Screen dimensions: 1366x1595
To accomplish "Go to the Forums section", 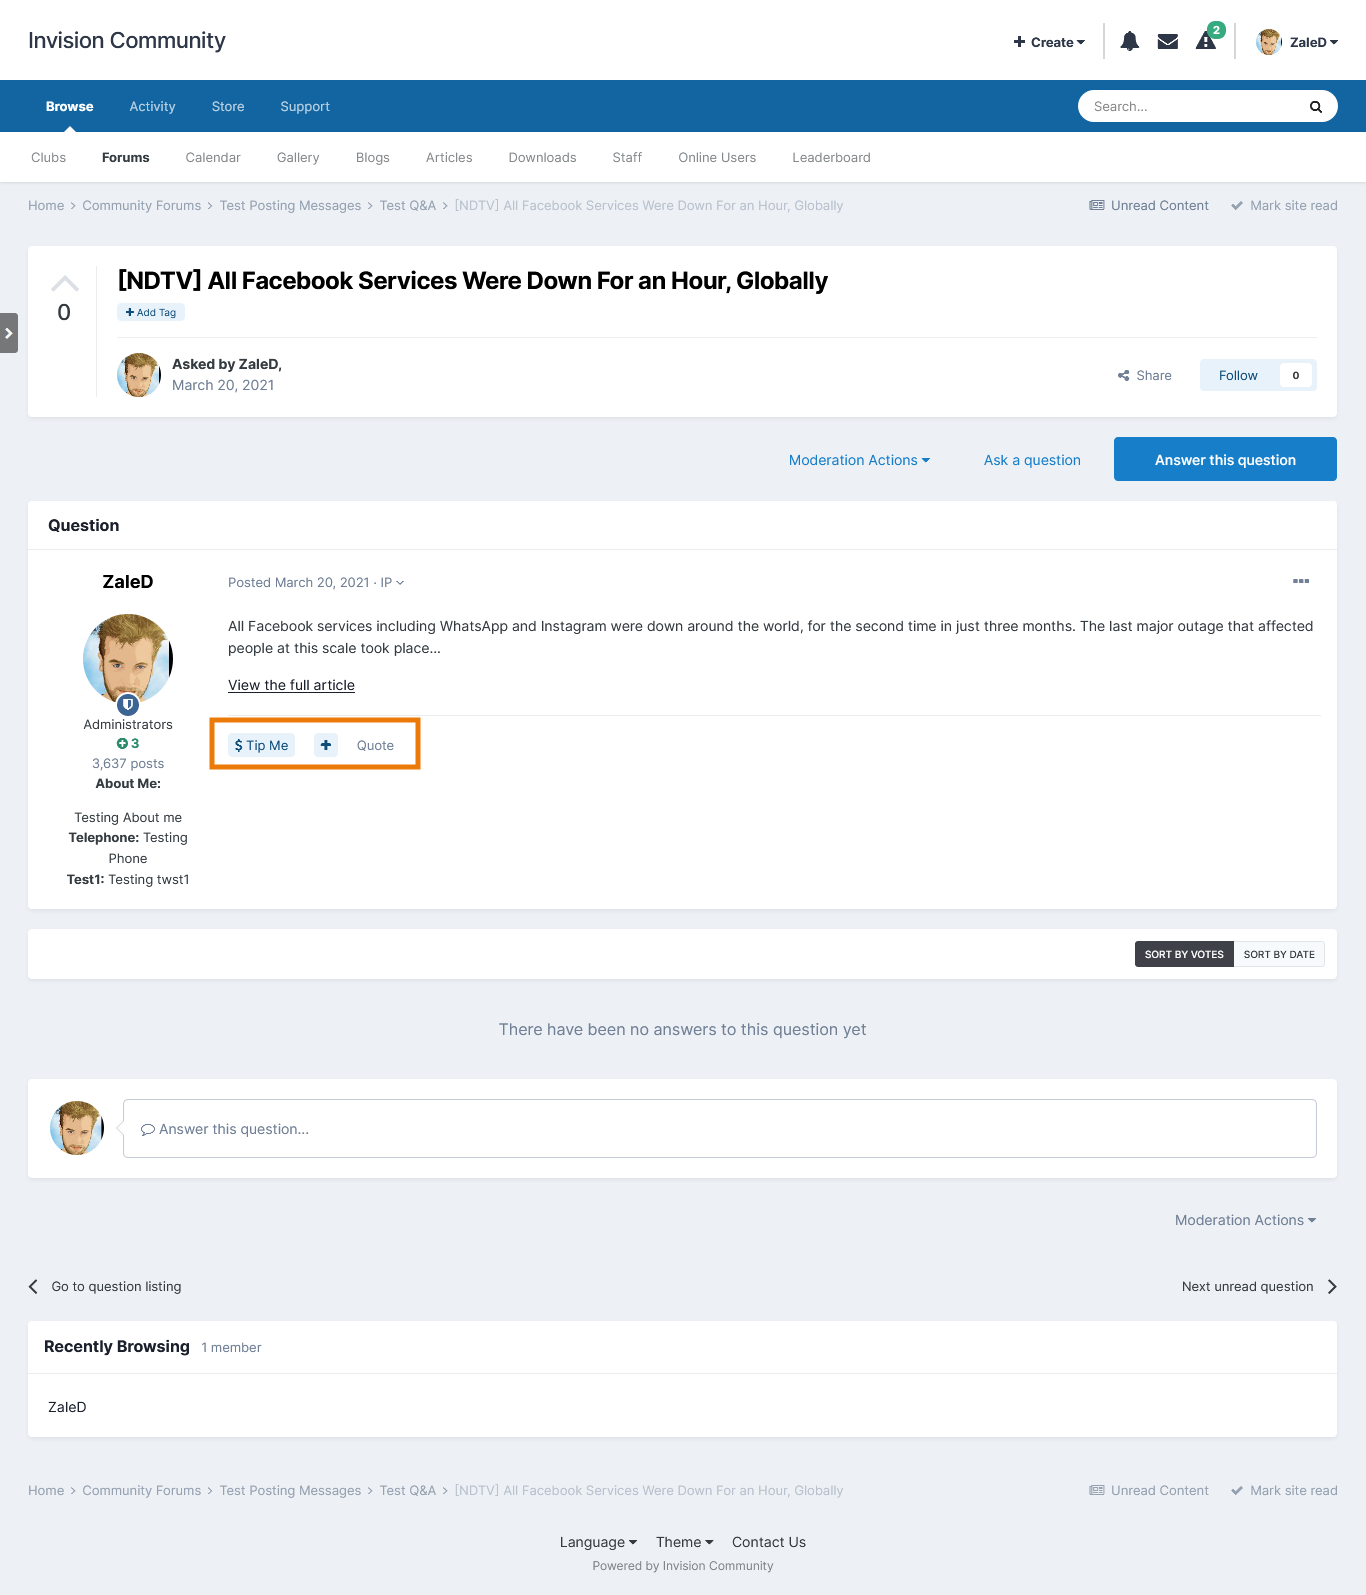I will [126, 157].
